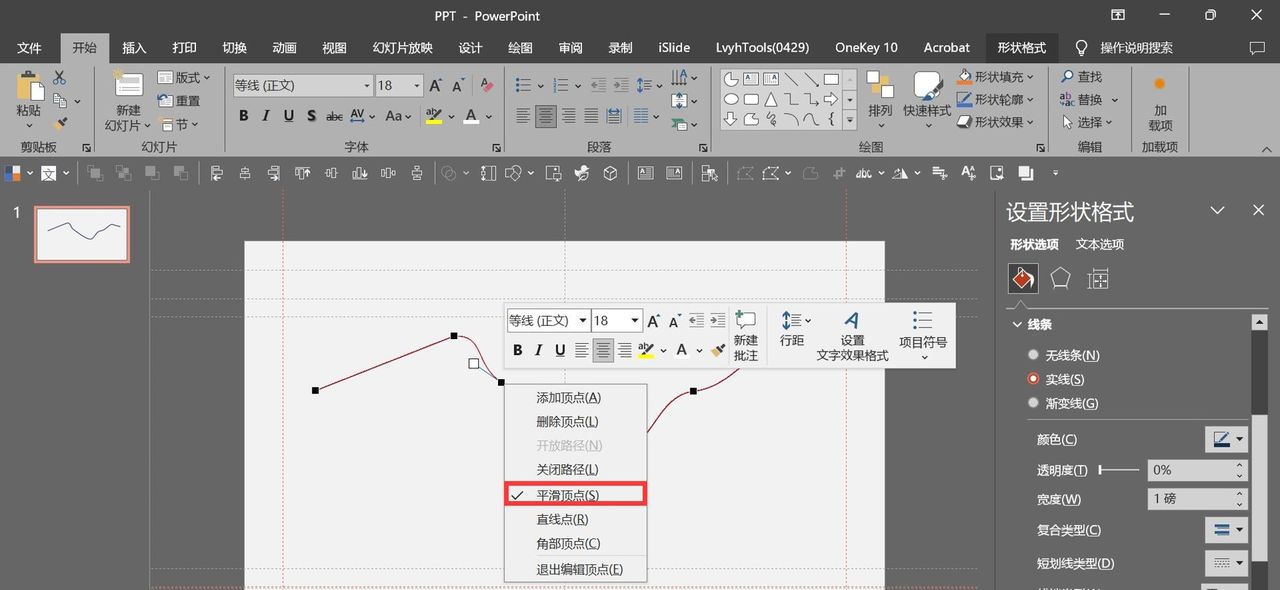This screenshot has height=590, width=1280.
Task: Select the slide 1 thumbnail
Action: [82, 234]
